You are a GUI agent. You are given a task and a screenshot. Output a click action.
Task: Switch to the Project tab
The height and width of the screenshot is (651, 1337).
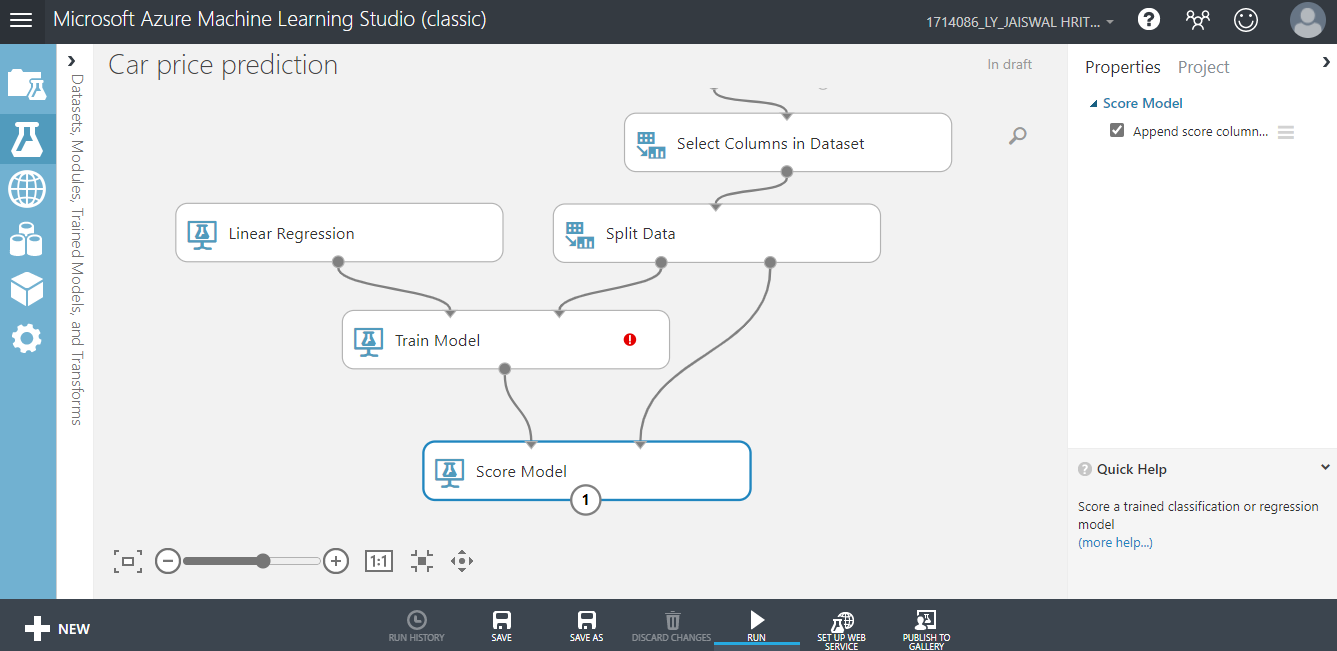pyautogui.click(x=1203, y=67)
